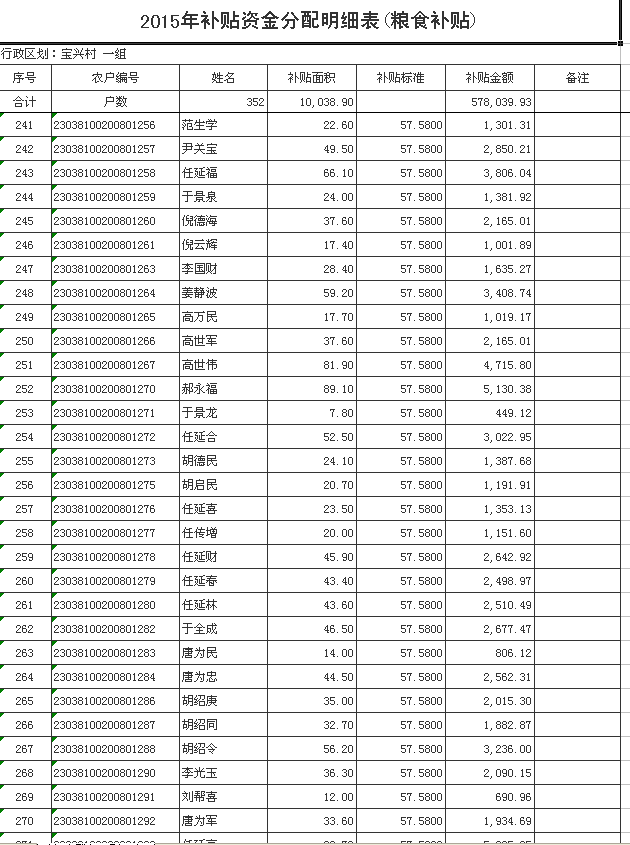This screenshot has width=630, height=845.
Task: Click the name cell 唐为民
Action: 223,653
